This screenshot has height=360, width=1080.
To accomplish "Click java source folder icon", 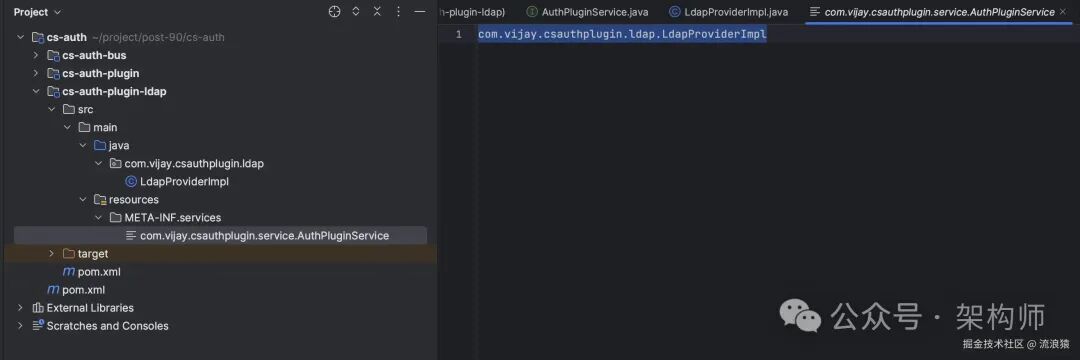I will [x=100, y=145].
